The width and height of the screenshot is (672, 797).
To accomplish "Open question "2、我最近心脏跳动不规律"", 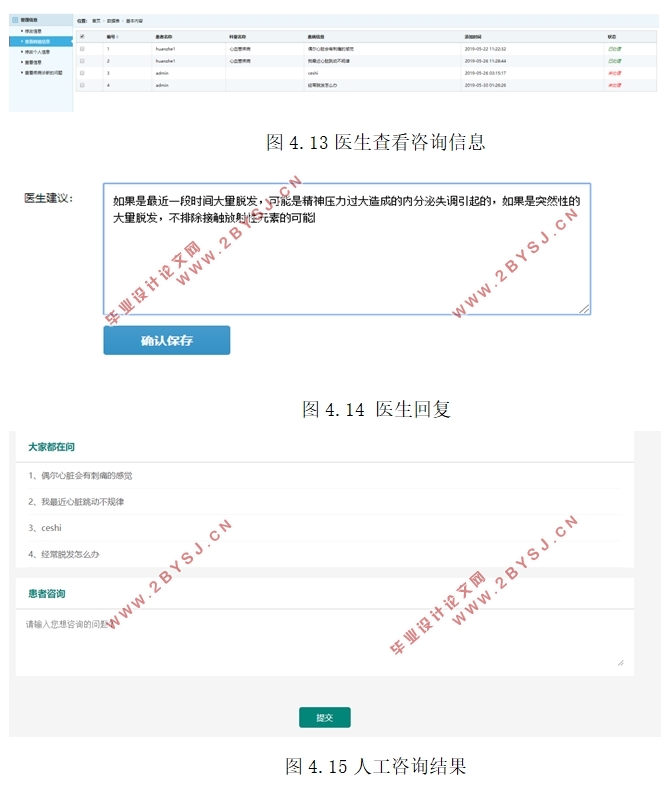I will pos(76,502).
